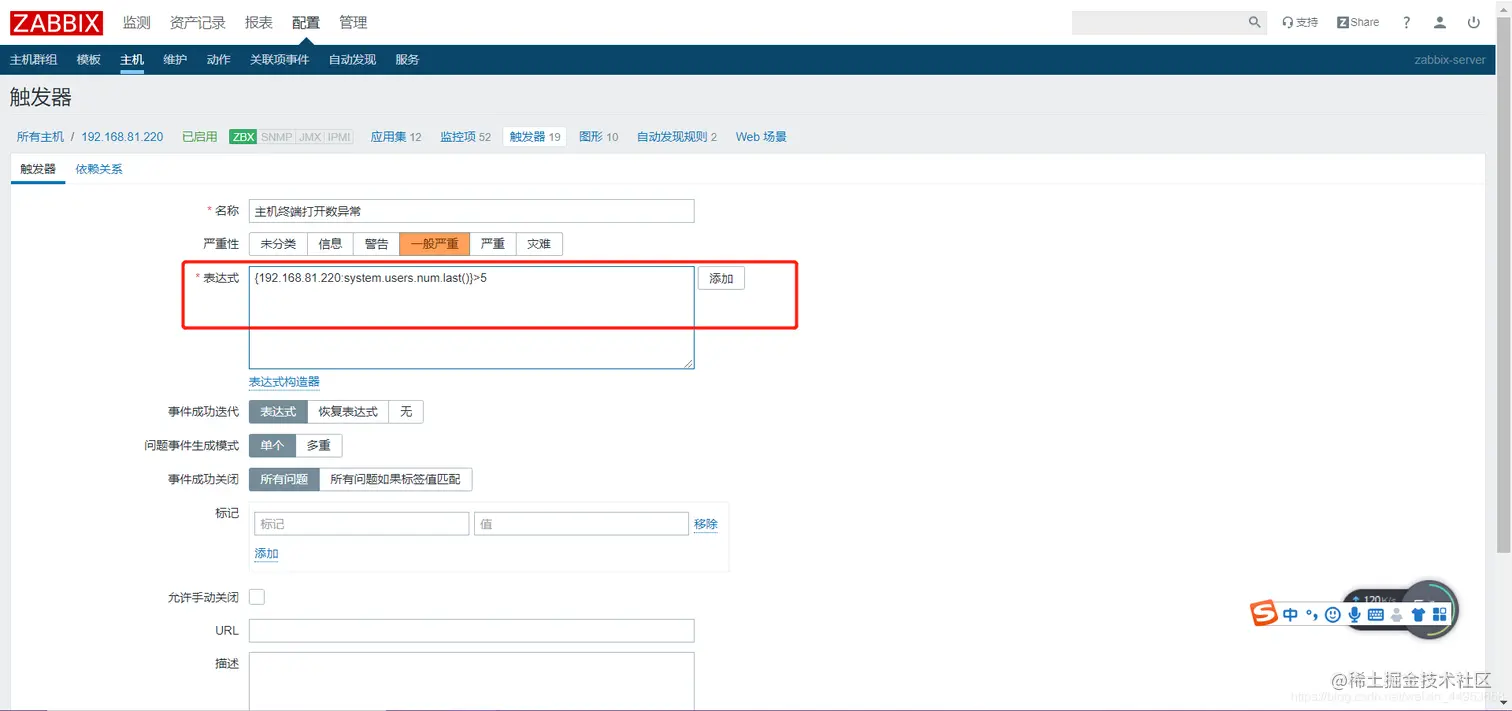This screenshot has width=1512, height=711.
Task: Open 所有主机 breadcrumb link
Action: point(40,137)
